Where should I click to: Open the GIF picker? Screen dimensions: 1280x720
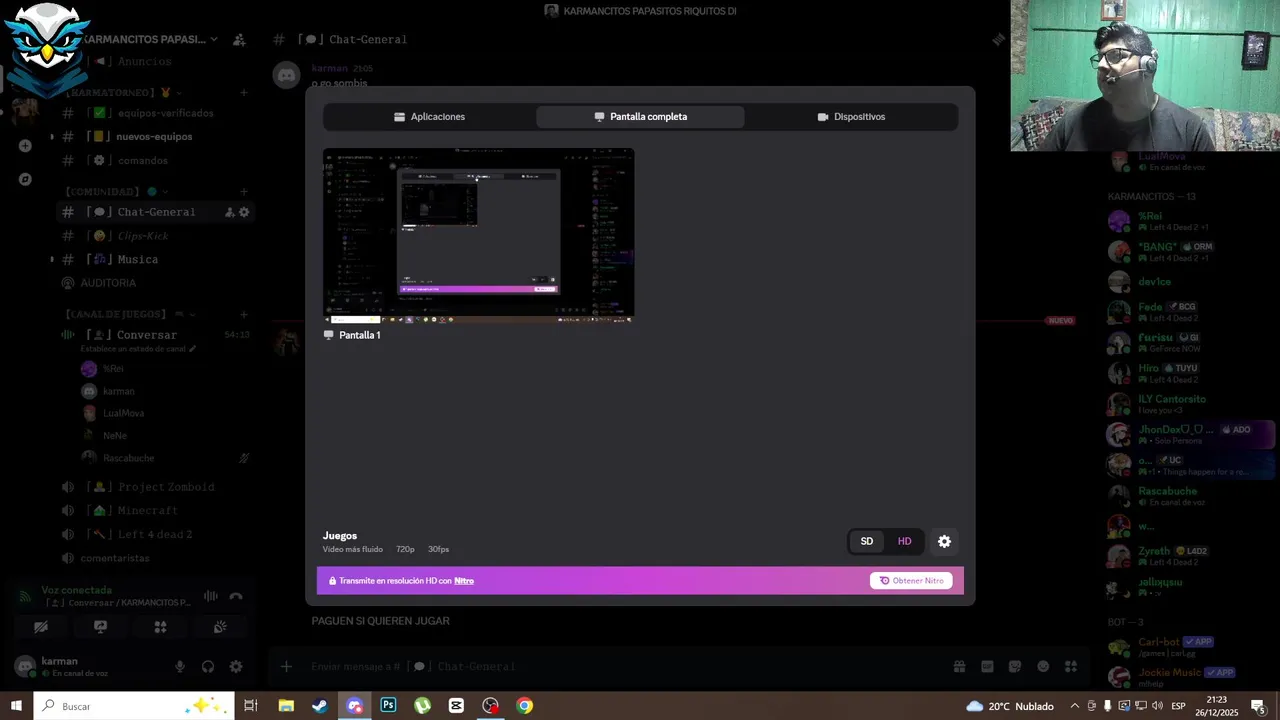point(987,667)
